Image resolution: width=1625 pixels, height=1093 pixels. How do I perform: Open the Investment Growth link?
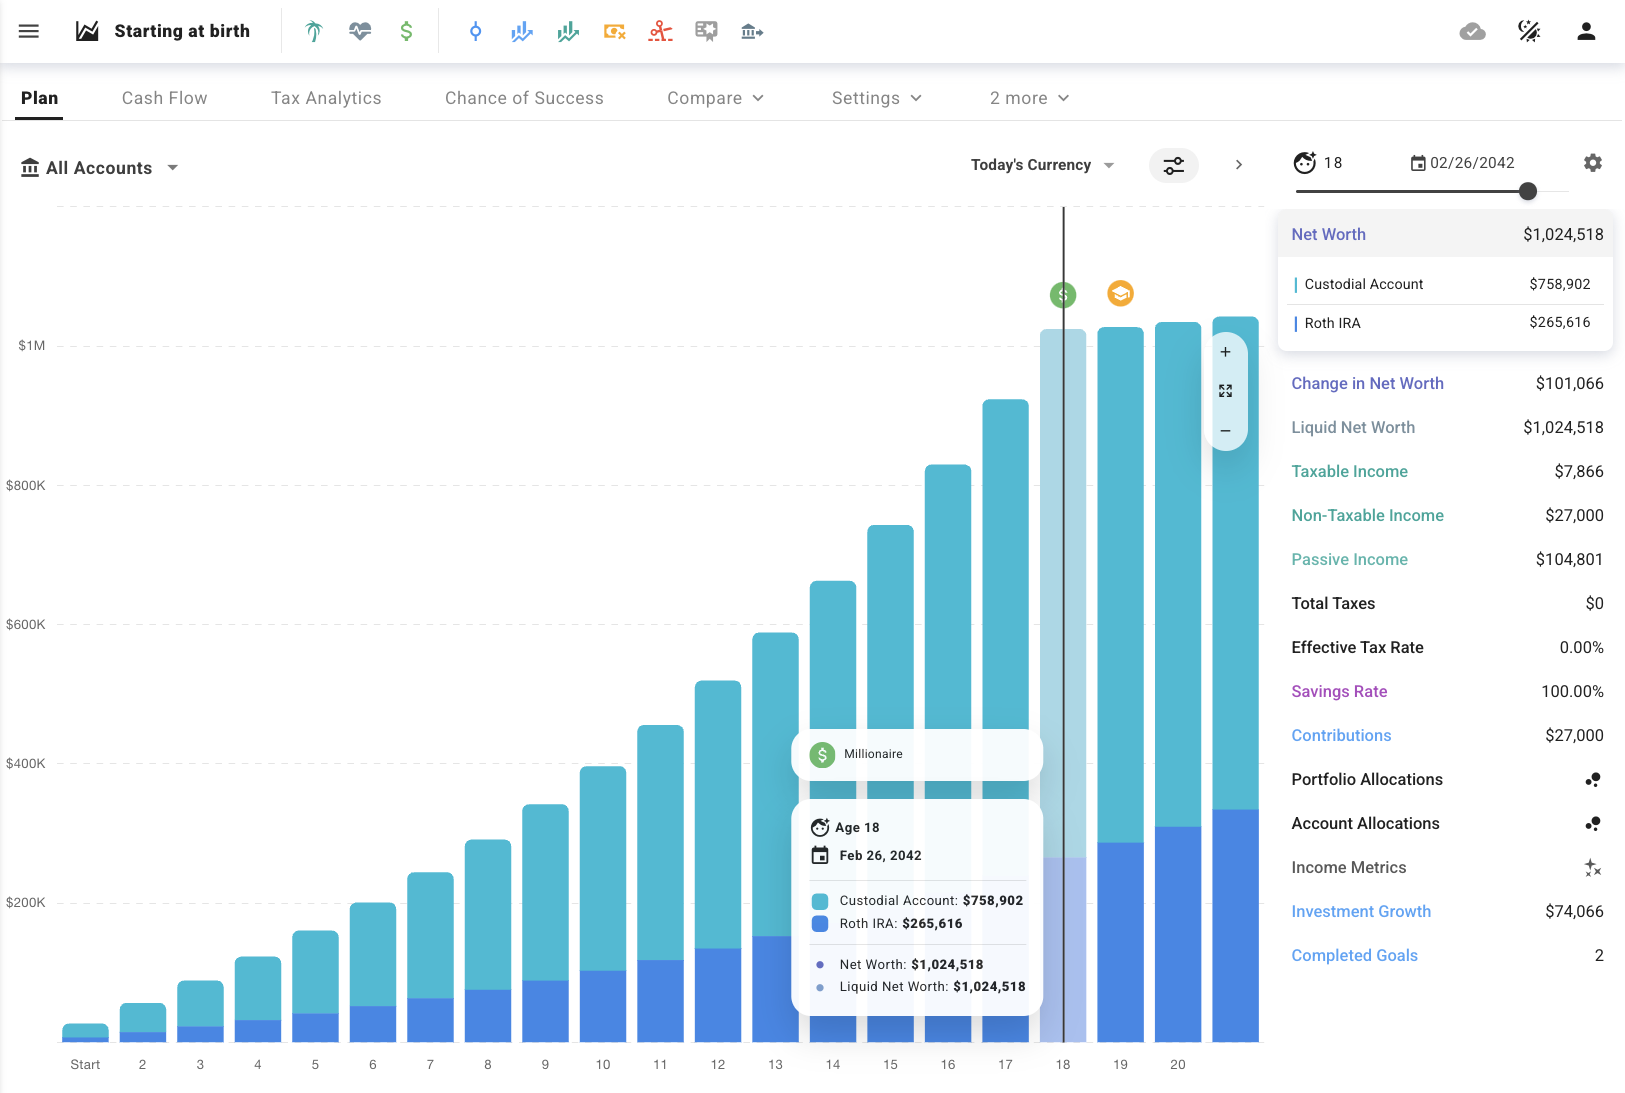coord(1360,911)
